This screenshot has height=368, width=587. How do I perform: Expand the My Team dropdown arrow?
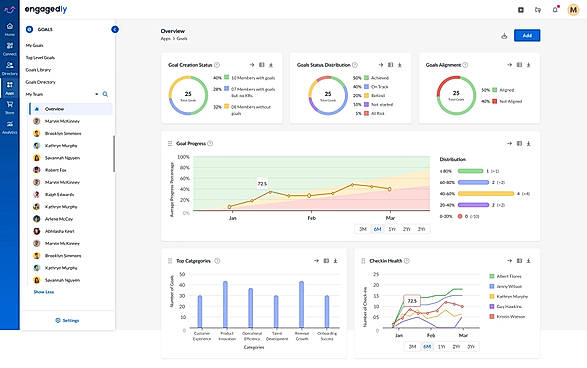click(x=97, y=94)
